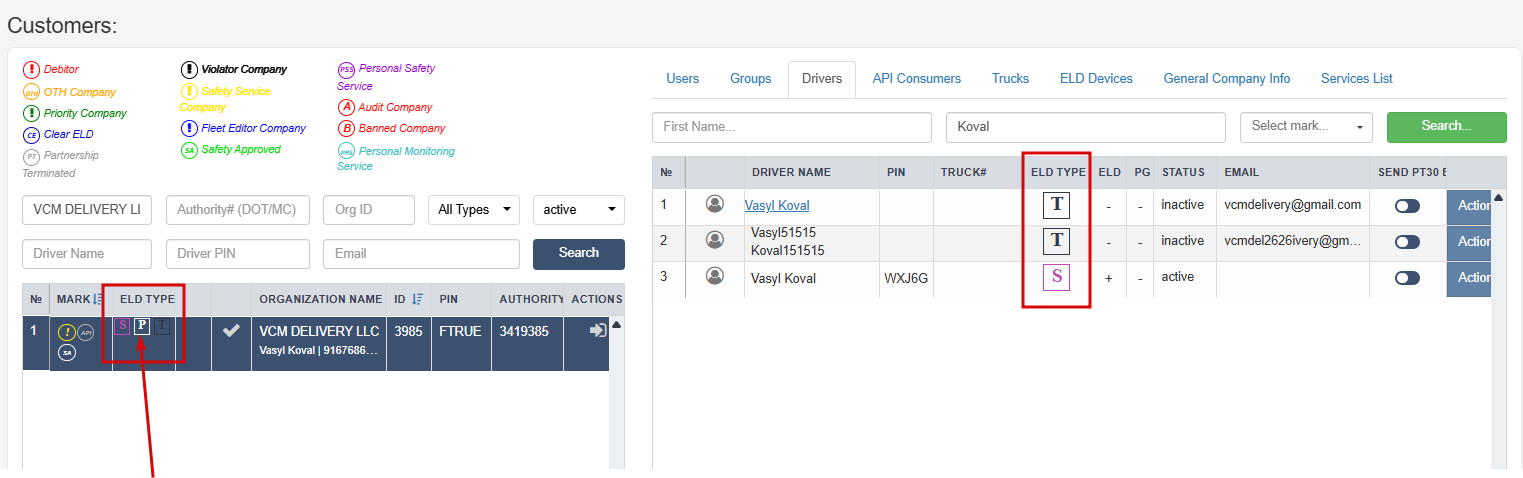Open the active status dropdown
Viewport: 1523px width, 478px height.
(x=579, y=210)
